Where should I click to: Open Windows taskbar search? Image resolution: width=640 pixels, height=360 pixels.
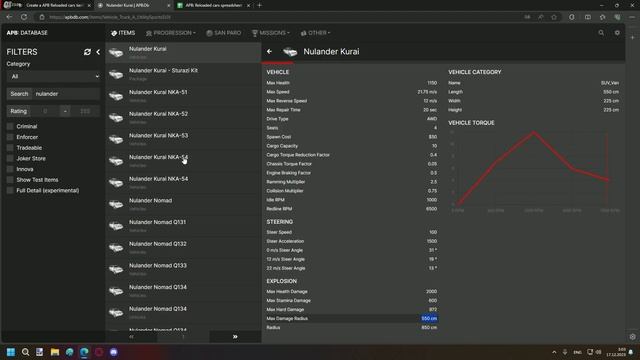tap(25, 352)
